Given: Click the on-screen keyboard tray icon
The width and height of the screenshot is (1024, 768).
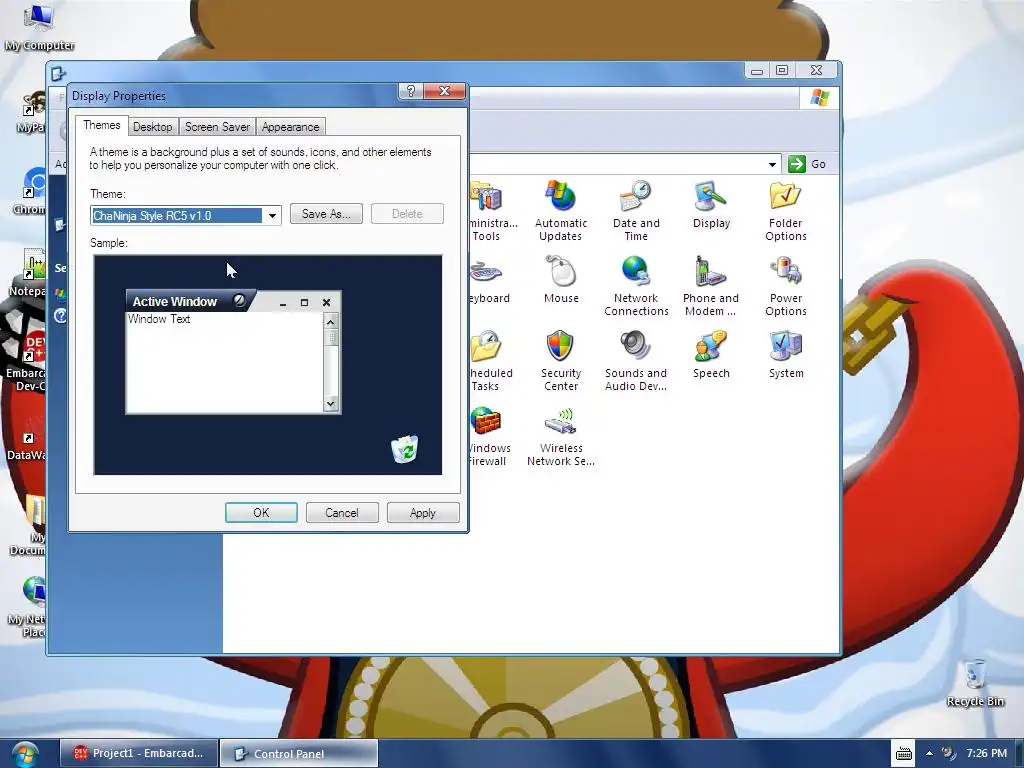Looking at the screenshot, I should click(904, 754).
